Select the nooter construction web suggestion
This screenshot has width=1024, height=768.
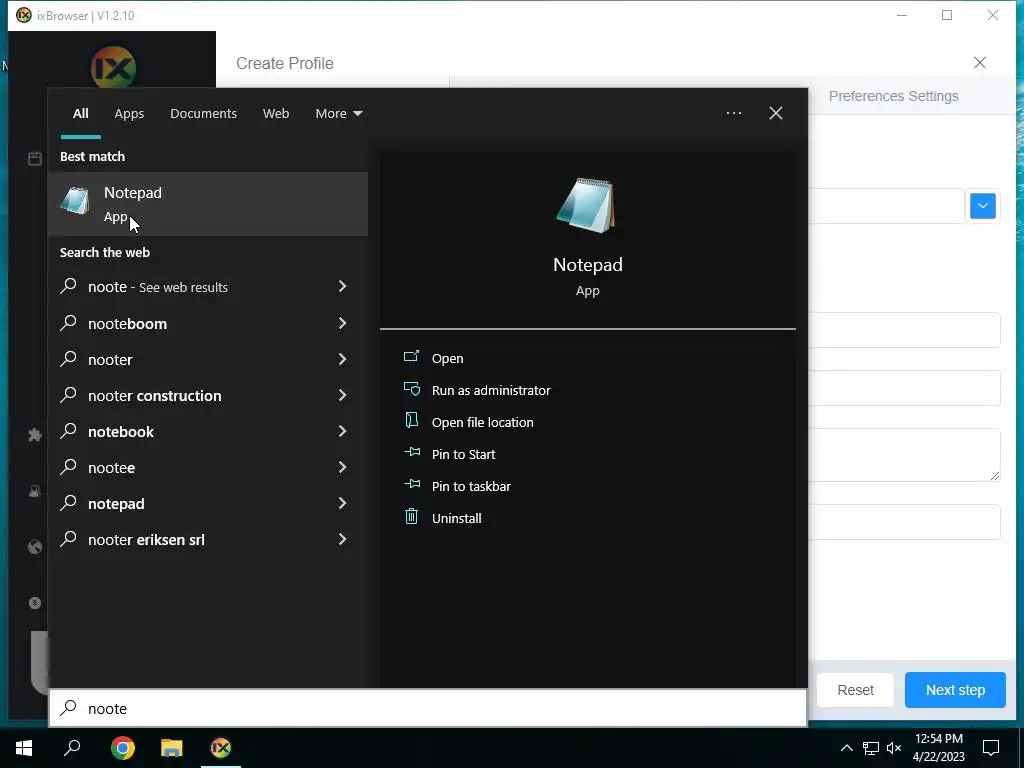[x=155, y=396]
